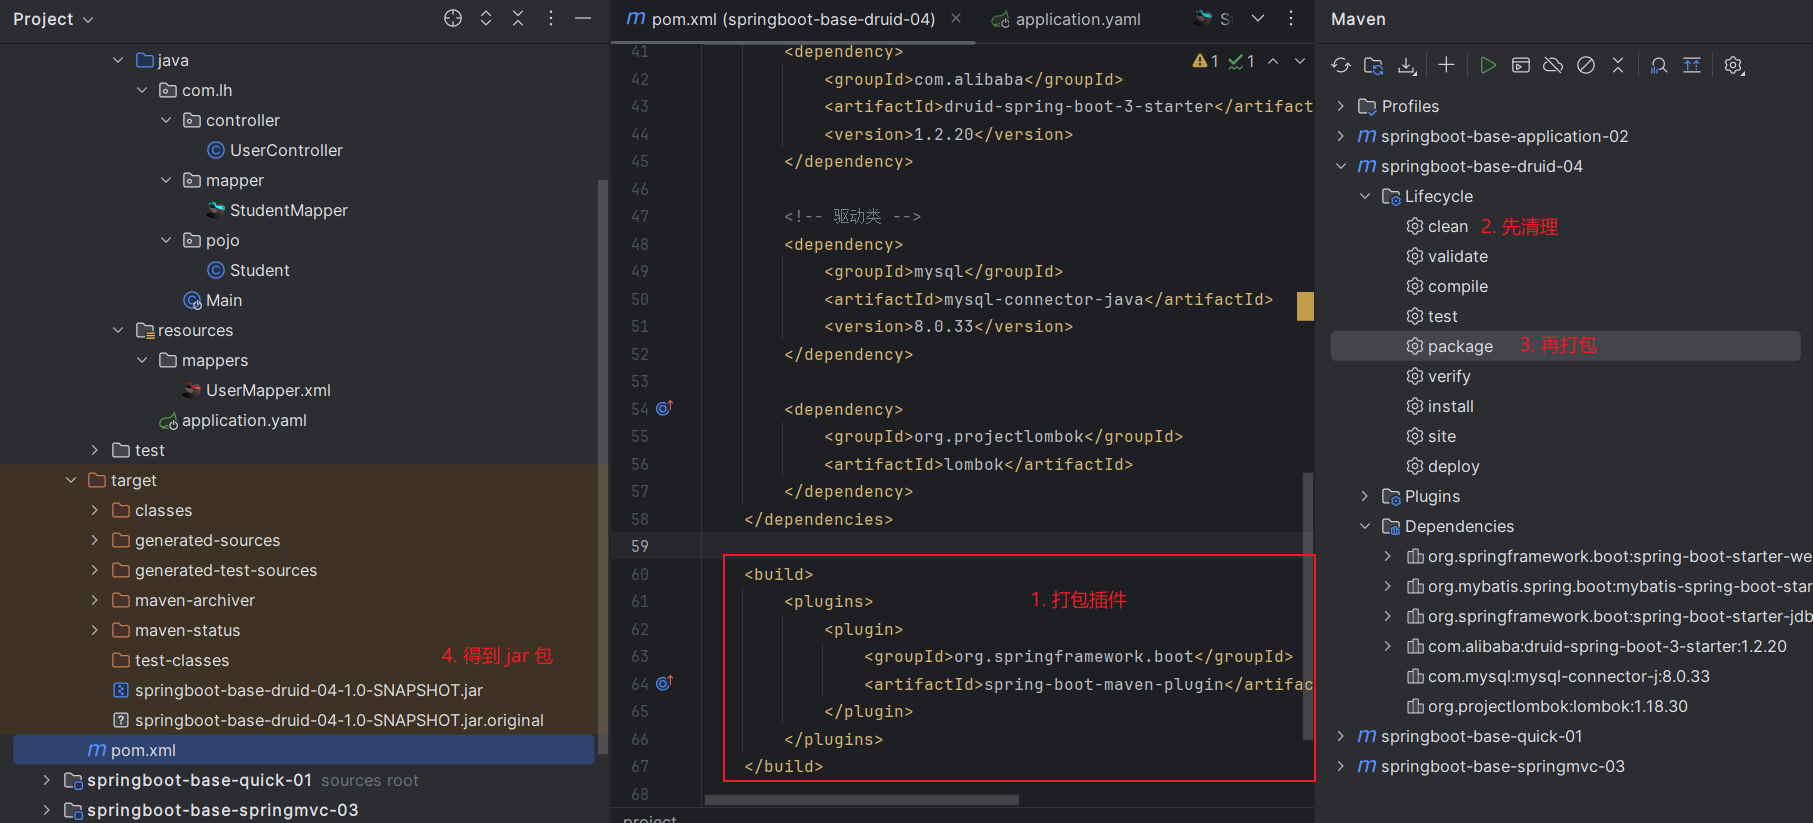Viewport: 1813px width, 823px height.
Task: Go to previous highlighted problem arrow
Action: click(1273, 61)
